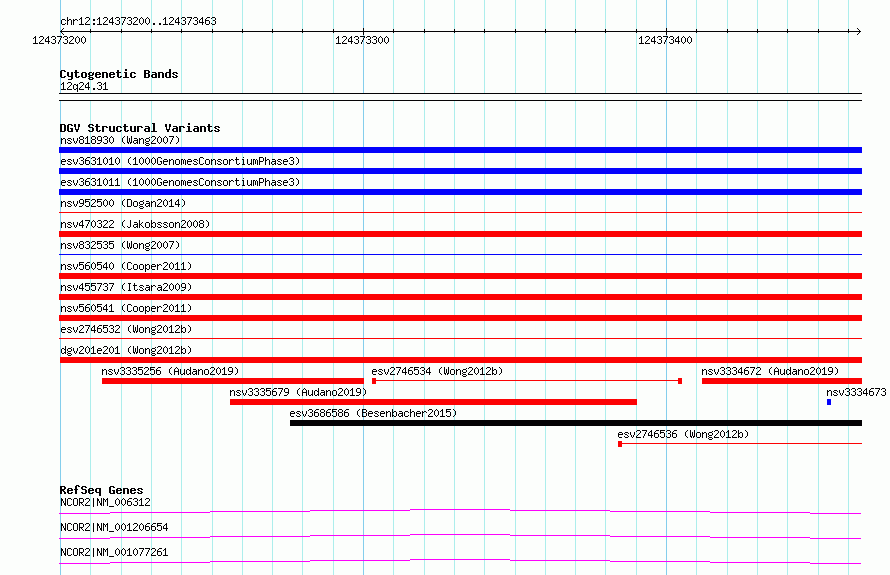
Task: Select the Cytogenetic Bands track title
Action: [119, 74]
